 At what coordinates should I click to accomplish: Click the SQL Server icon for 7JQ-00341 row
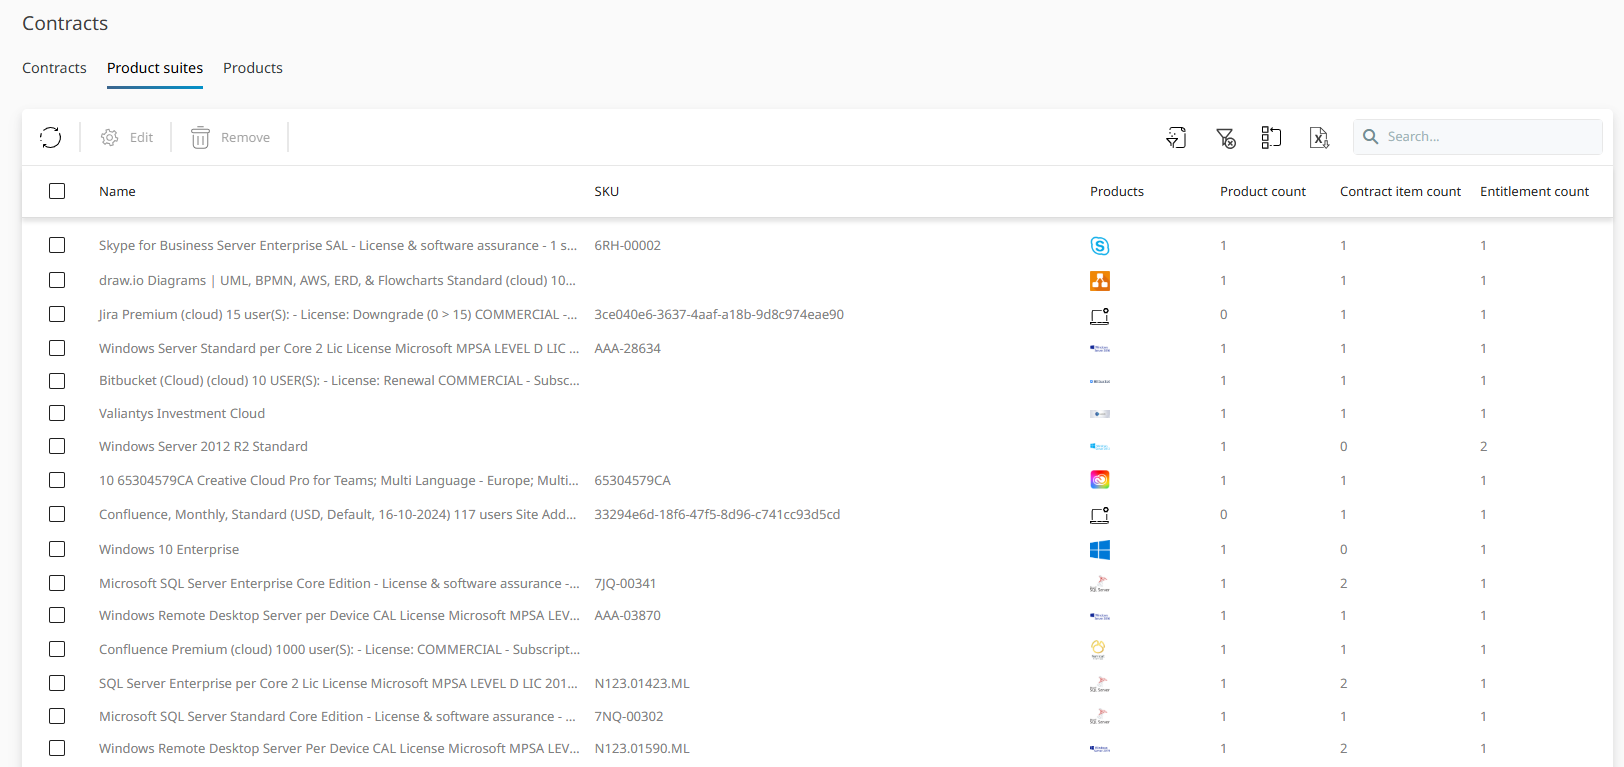point(1100,584)
